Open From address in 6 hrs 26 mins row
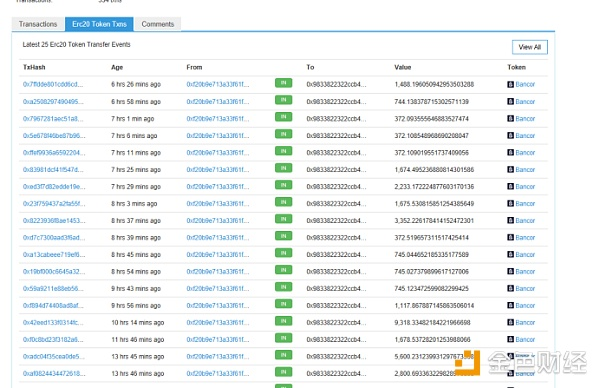 pyautogui.click(x=218, y=84)
